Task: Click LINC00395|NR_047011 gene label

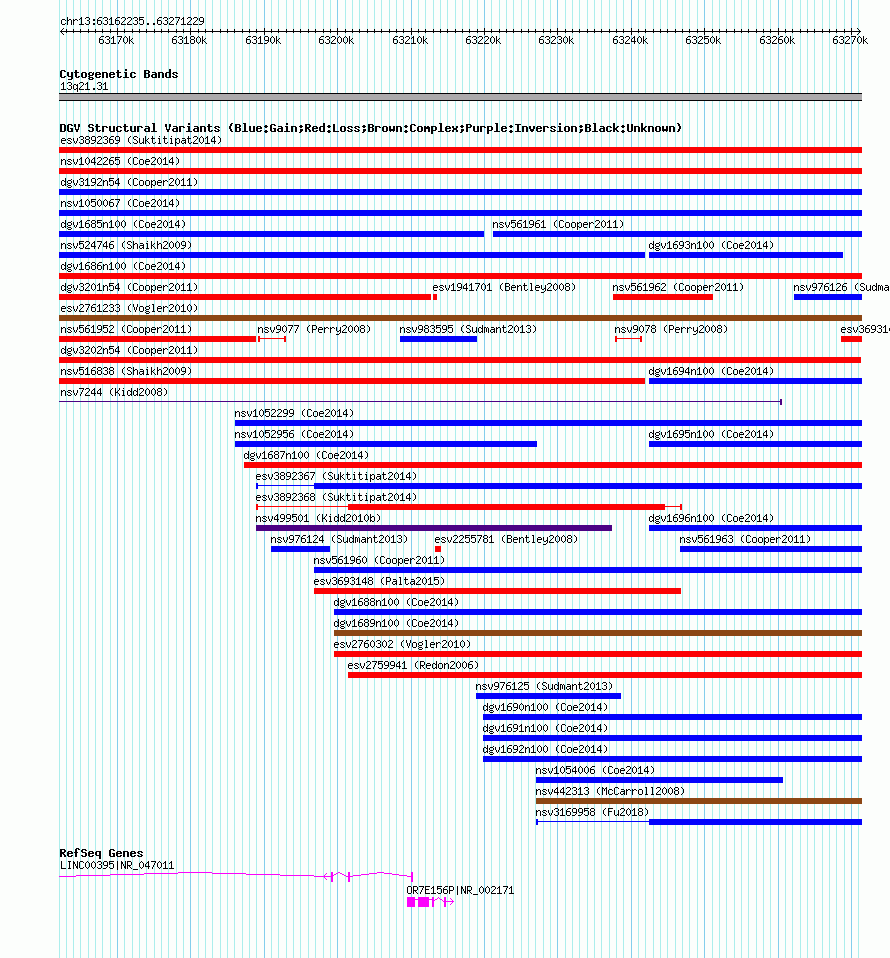Action: 117,866
